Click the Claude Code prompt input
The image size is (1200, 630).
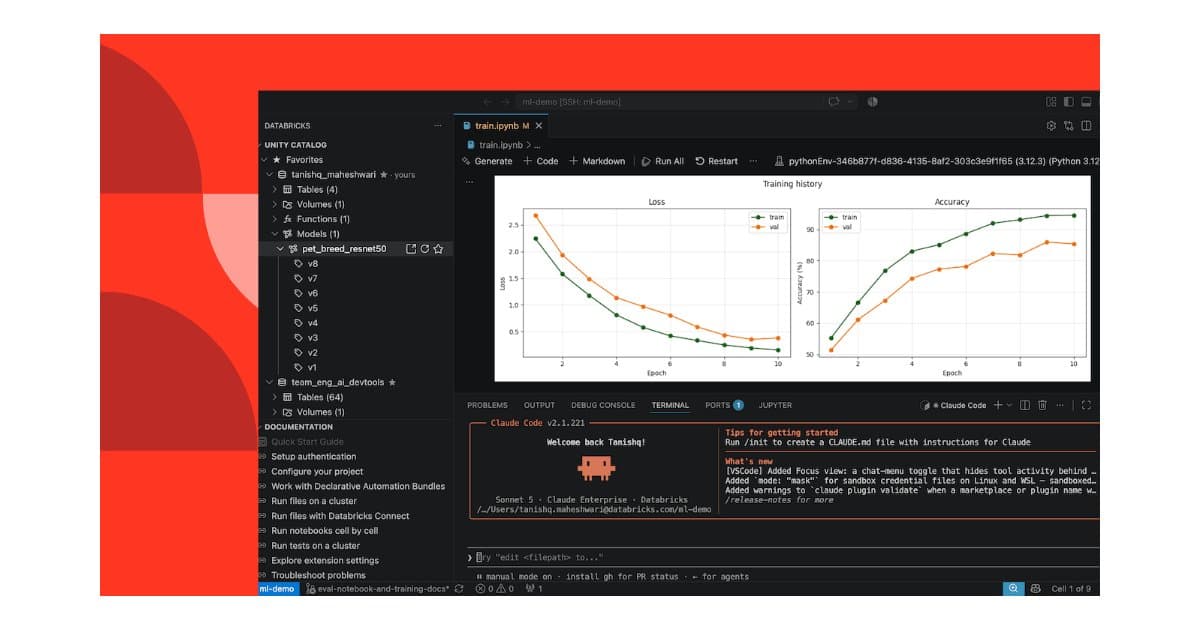coord(782,557)
